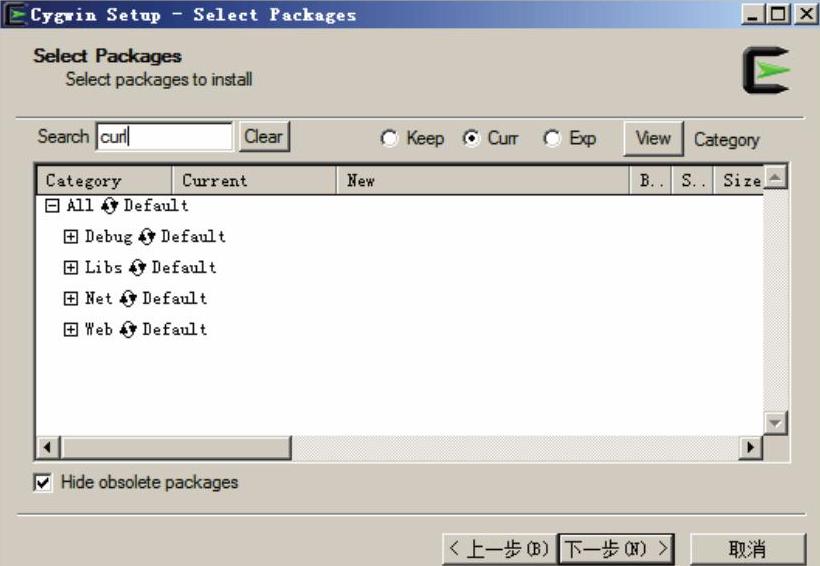Minimize the Cygwin Setup window
This screenshot has width=820, height=566.
pyautogui.click(x=753, y=14)
